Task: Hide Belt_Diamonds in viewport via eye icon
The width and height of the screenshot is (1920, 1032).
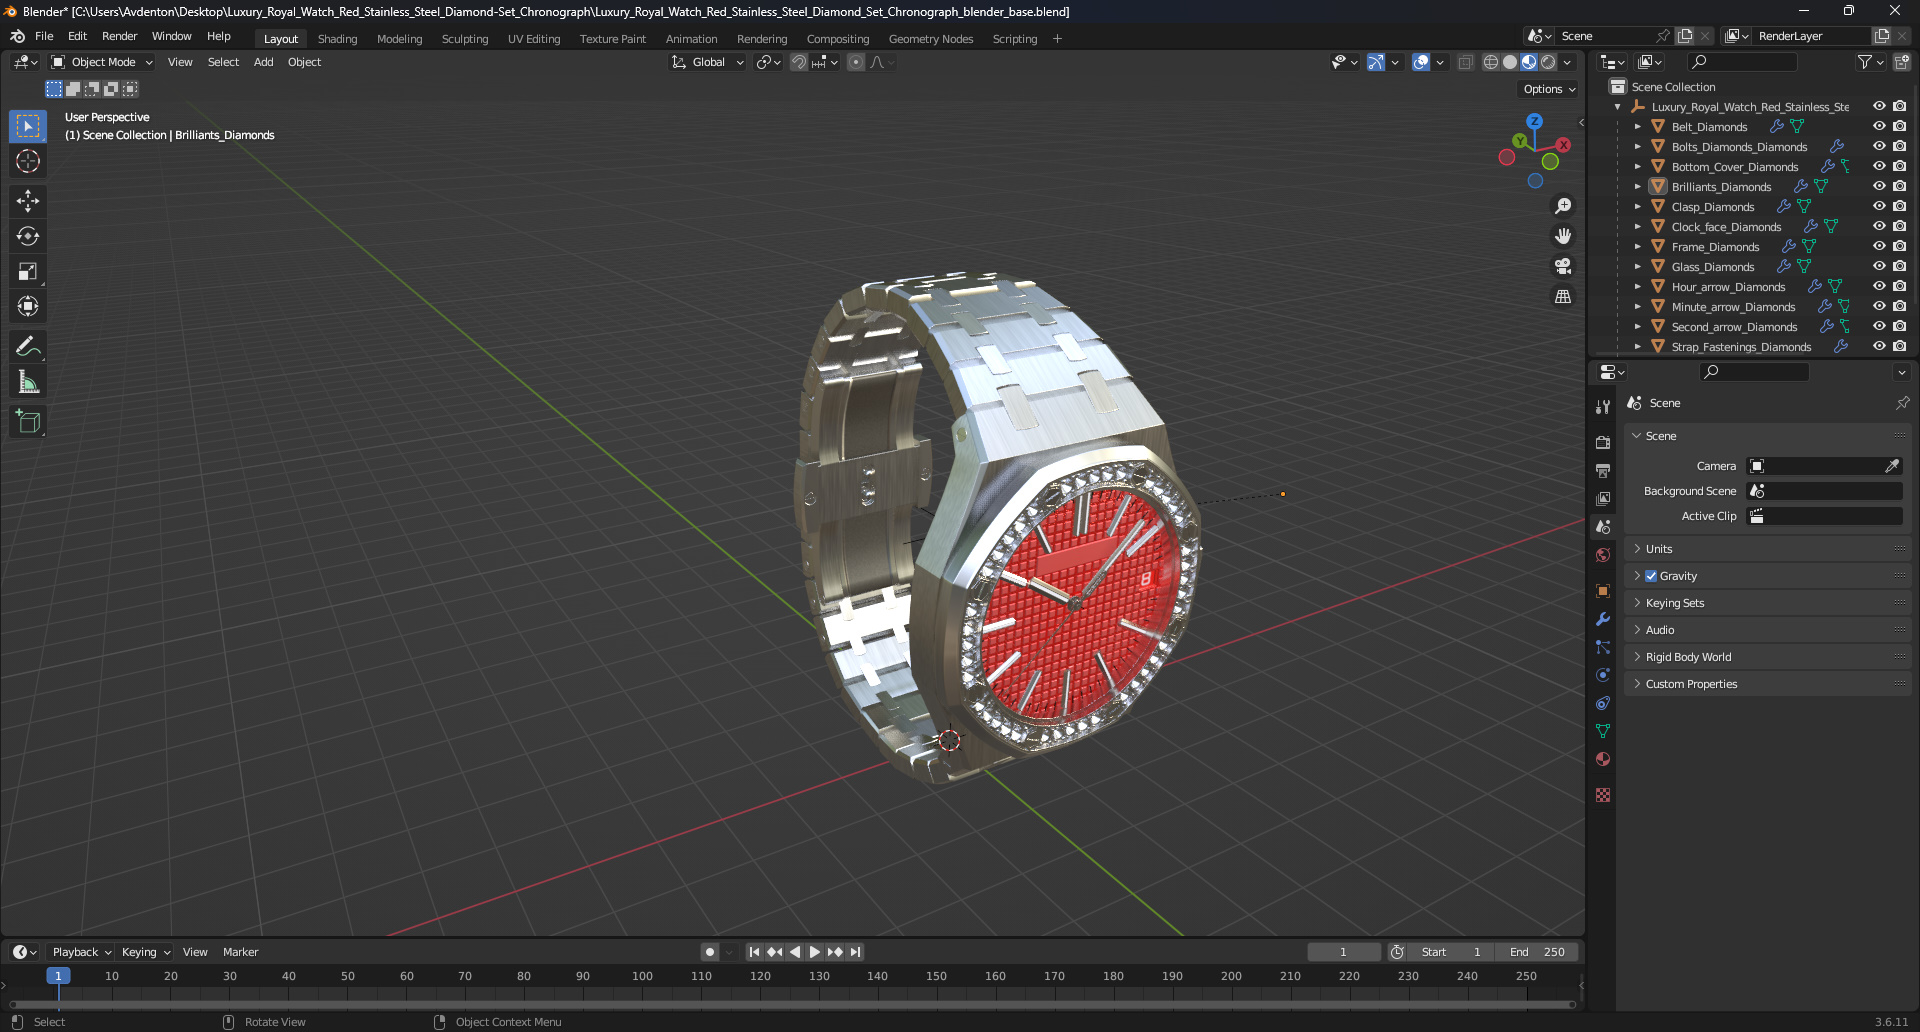Action: [x=1879, y=126]
